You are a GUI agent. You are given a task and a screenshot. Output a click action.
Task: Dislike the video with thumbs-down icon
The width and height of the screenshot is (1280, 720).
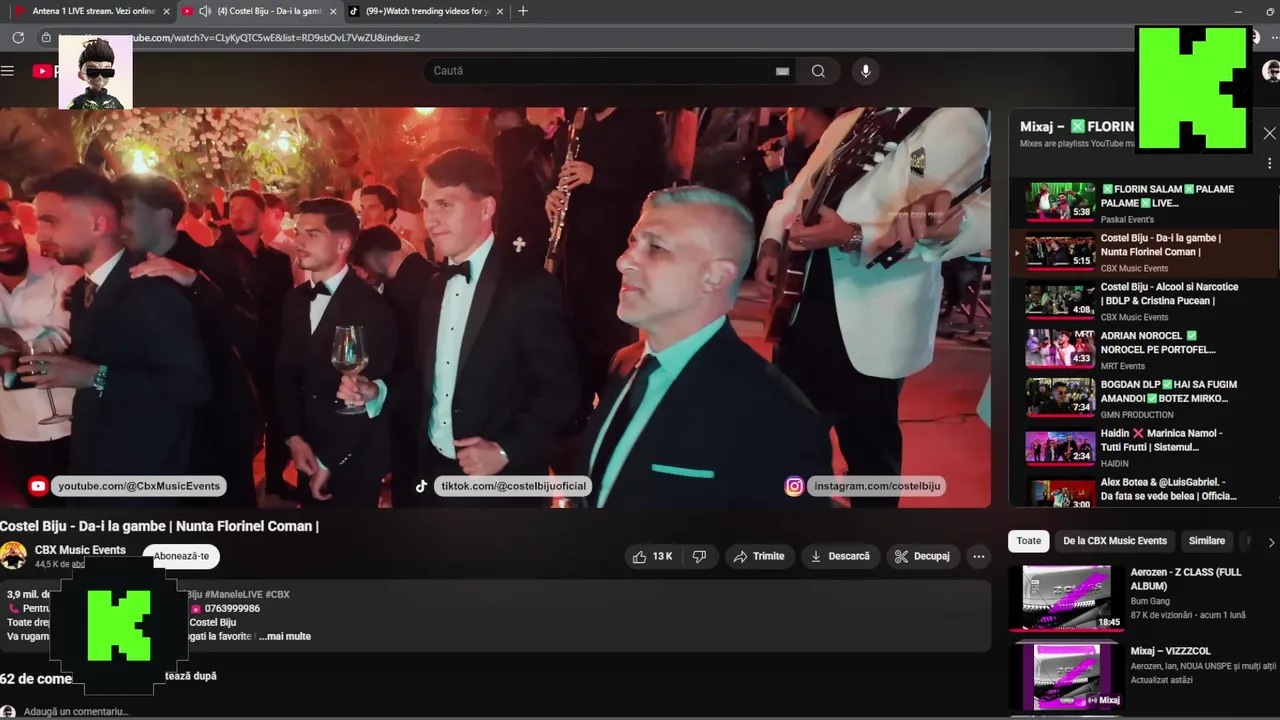tap(699, 556)
